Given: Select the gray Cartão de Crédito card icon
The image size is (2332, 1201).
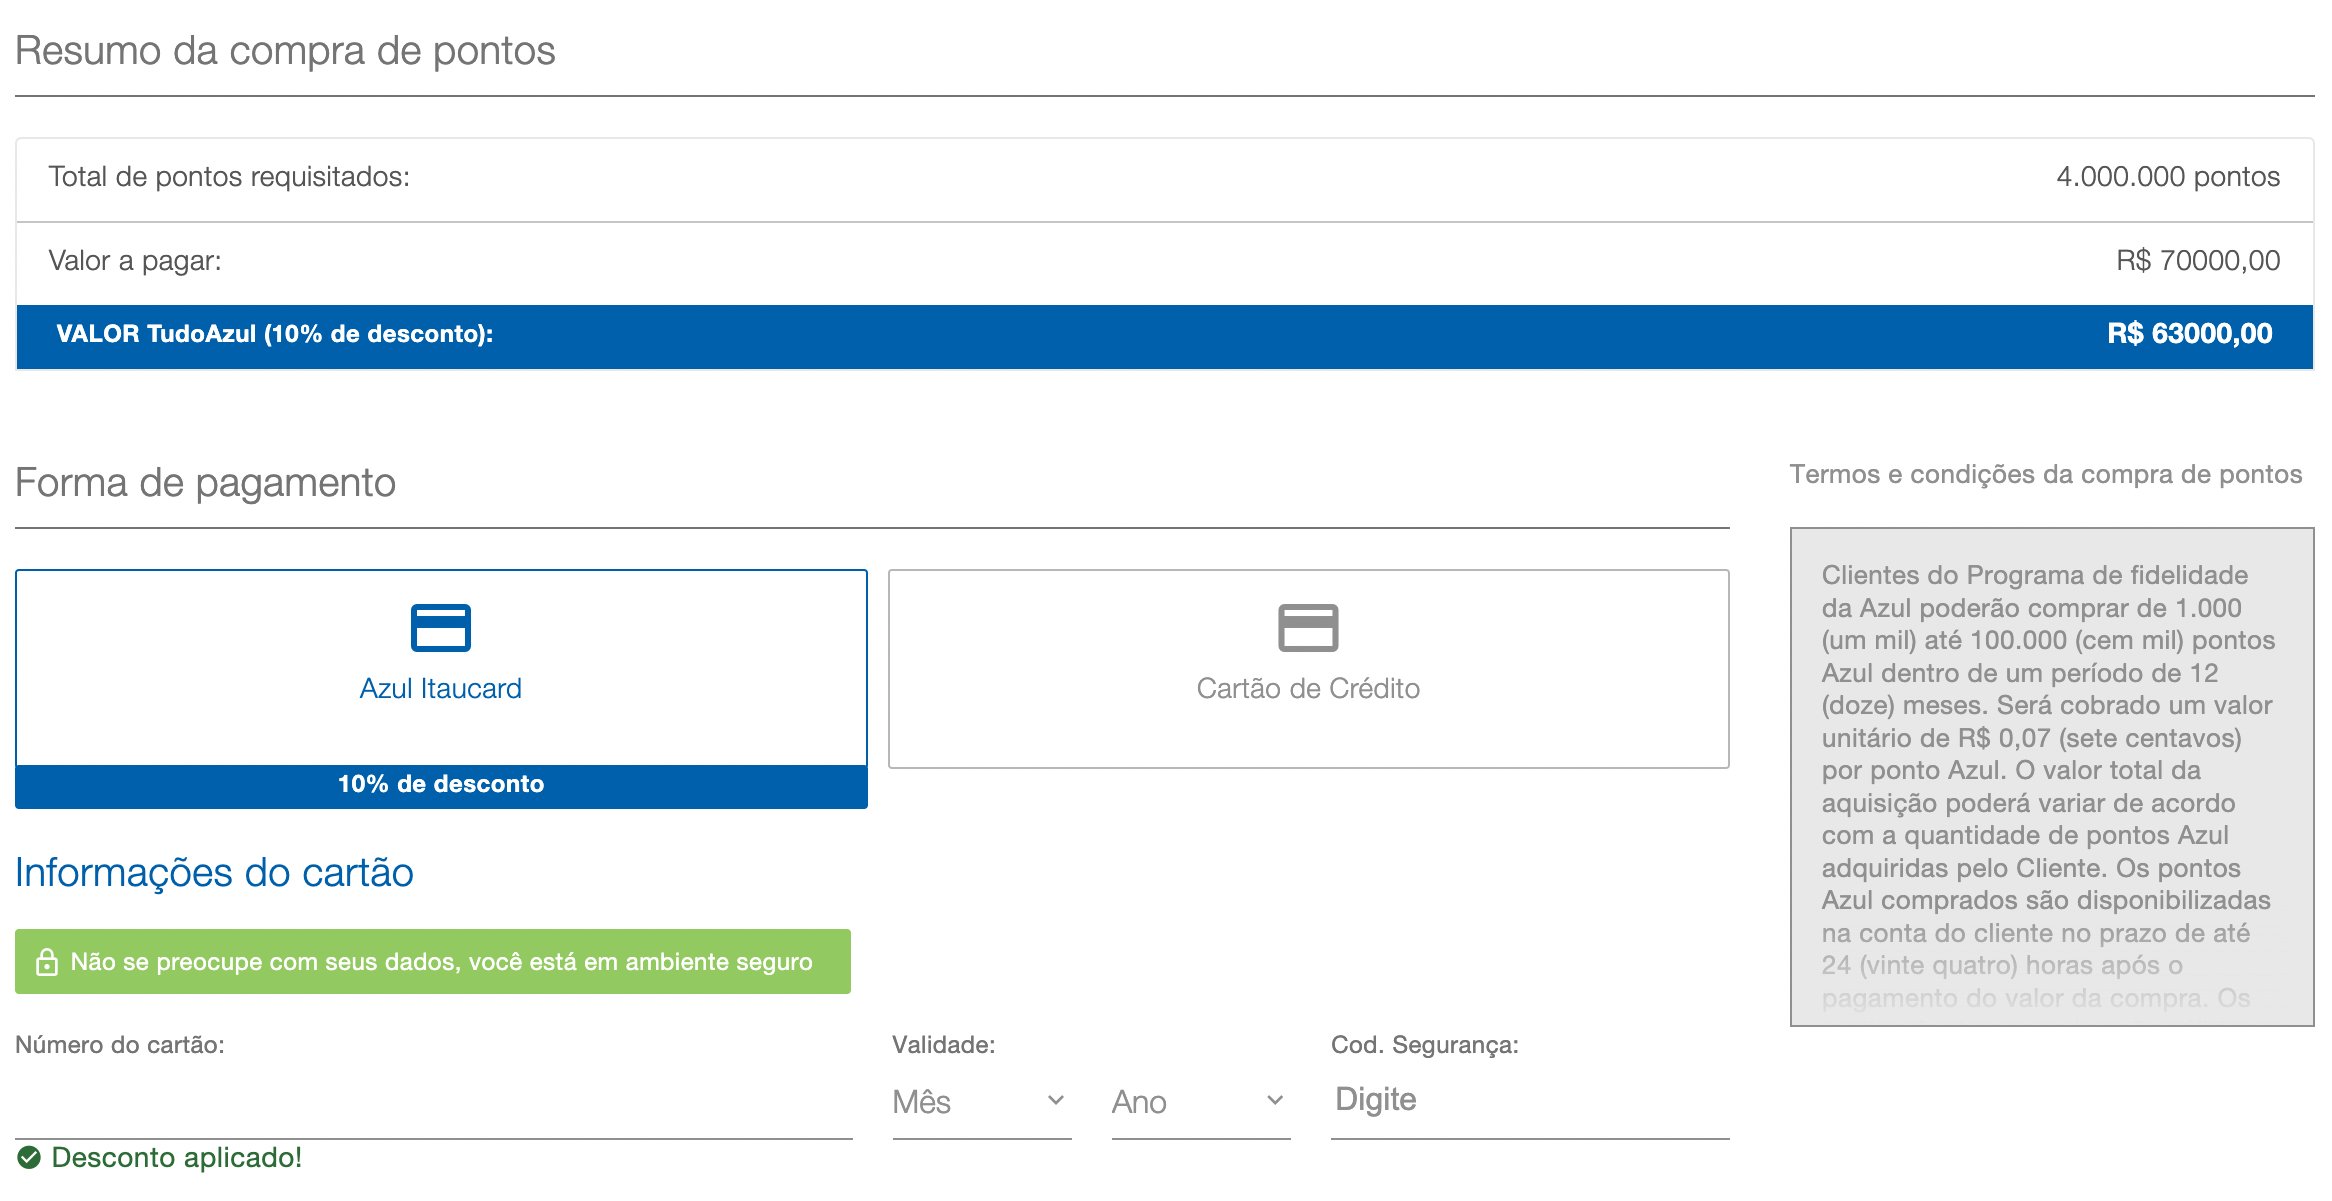Looking at the screenshot, I should (1308, 628).
